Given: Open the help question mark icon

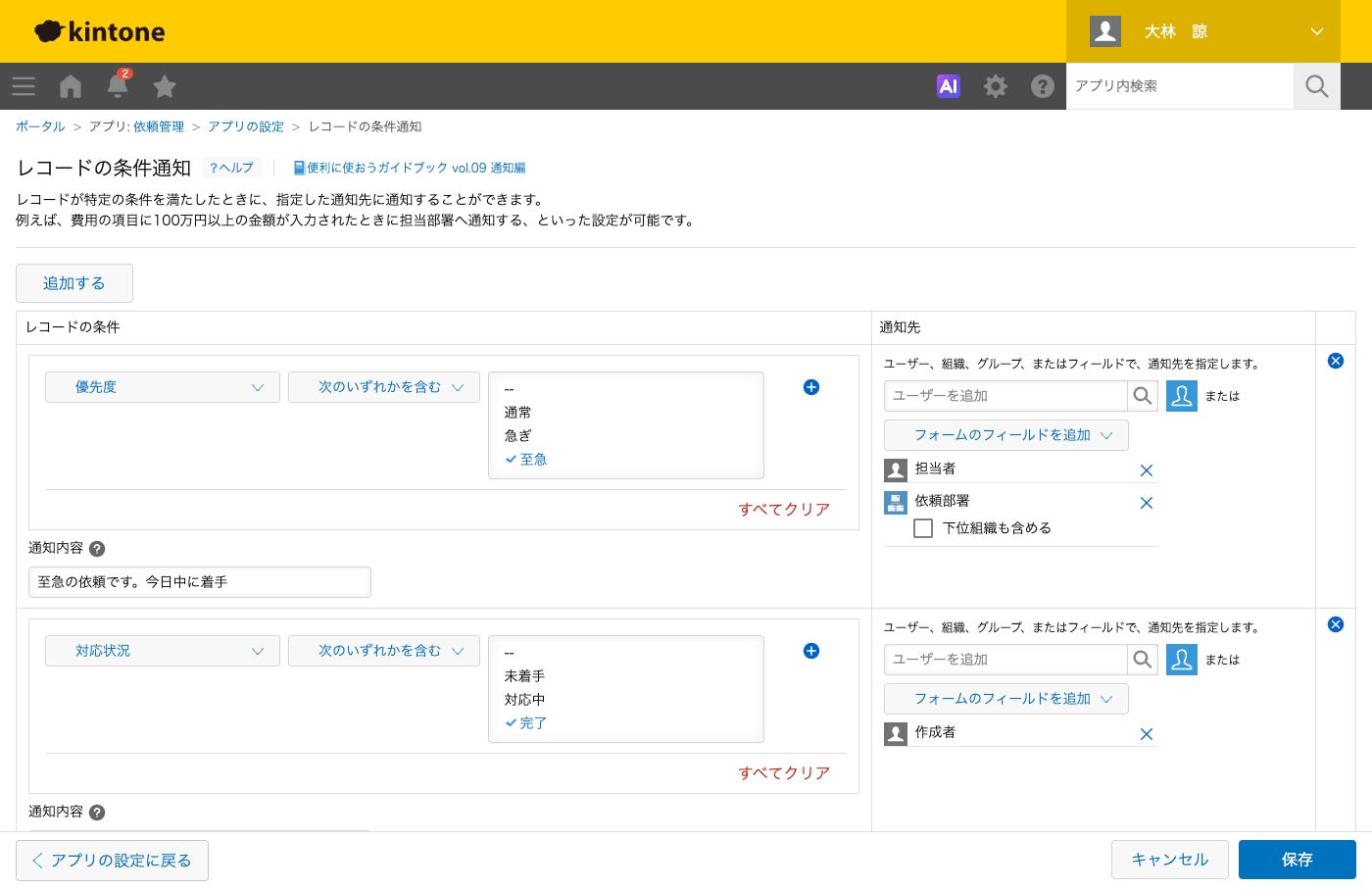Looking at the screenshot, I should point(1043,87).
